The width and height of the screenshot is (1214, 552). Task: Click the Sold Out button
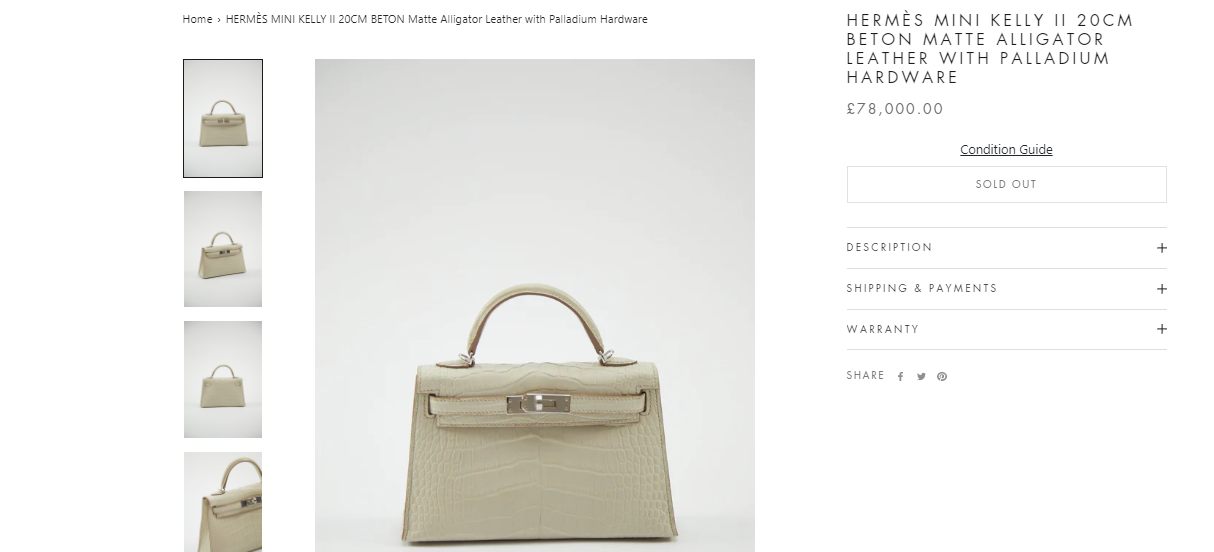pos(1006,184)
